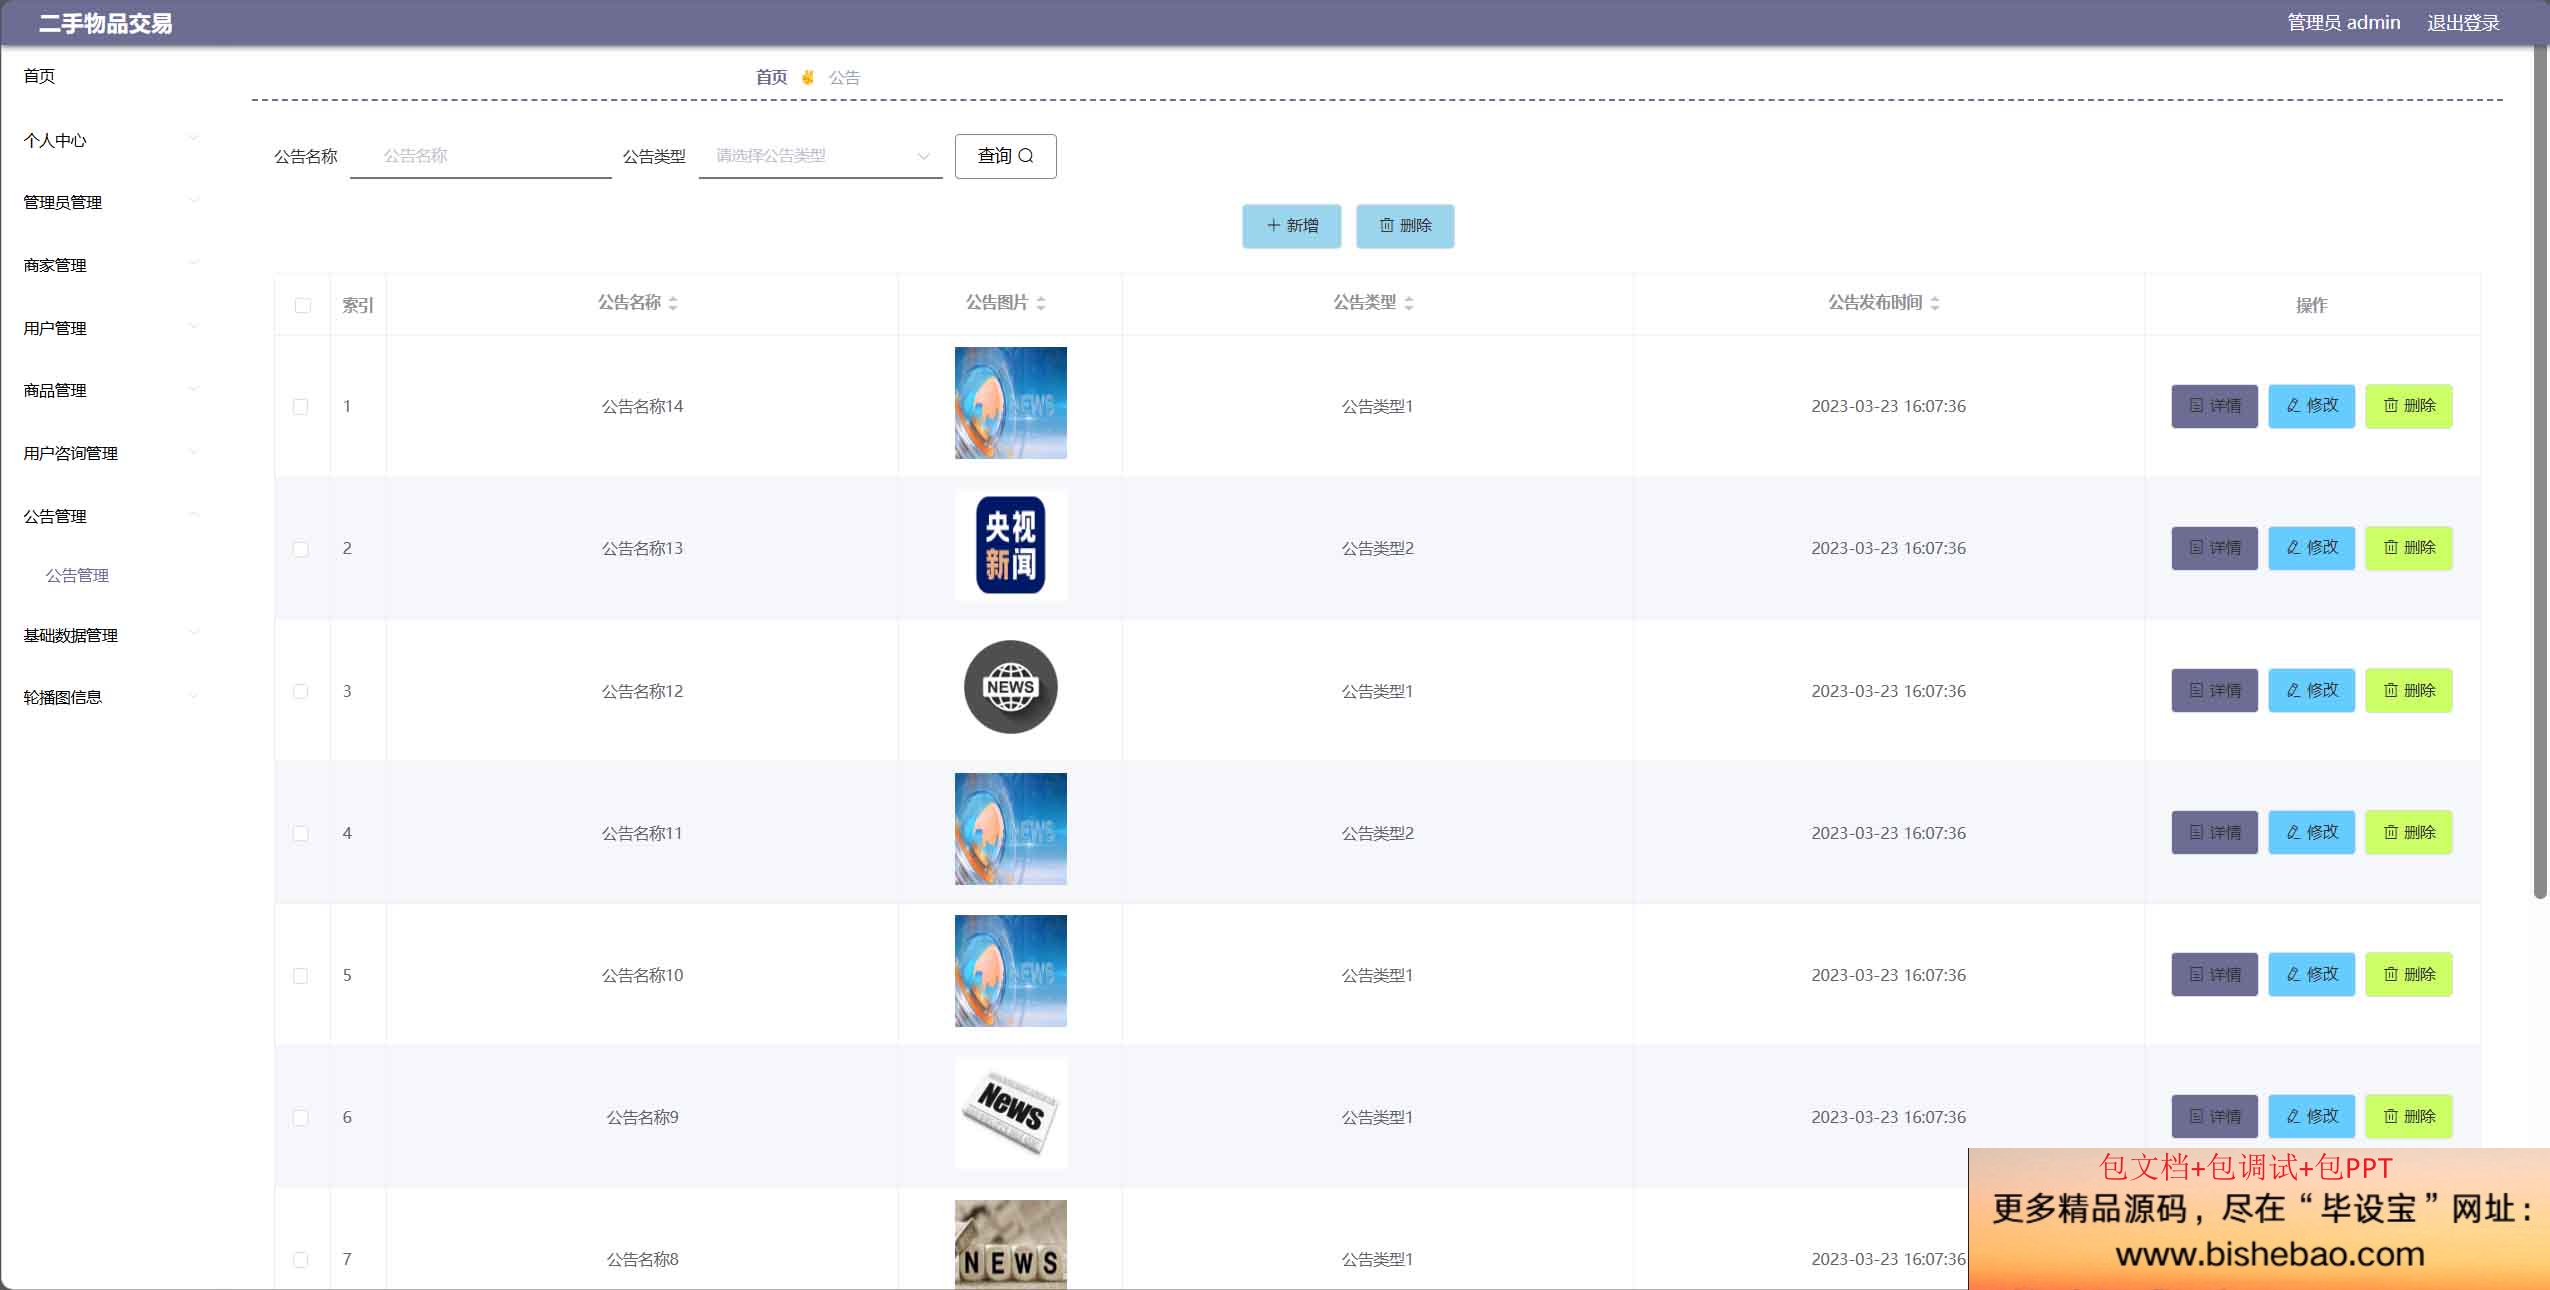This screenshot has width=2550, height=1290.
Task: Select the 公告管理 submenu item
Action: coord(77,575)
